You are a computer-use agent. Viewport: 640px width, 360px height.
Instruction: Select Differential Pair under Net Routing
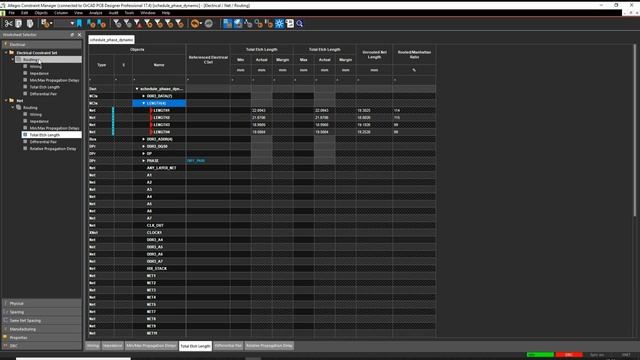[43, 142]
